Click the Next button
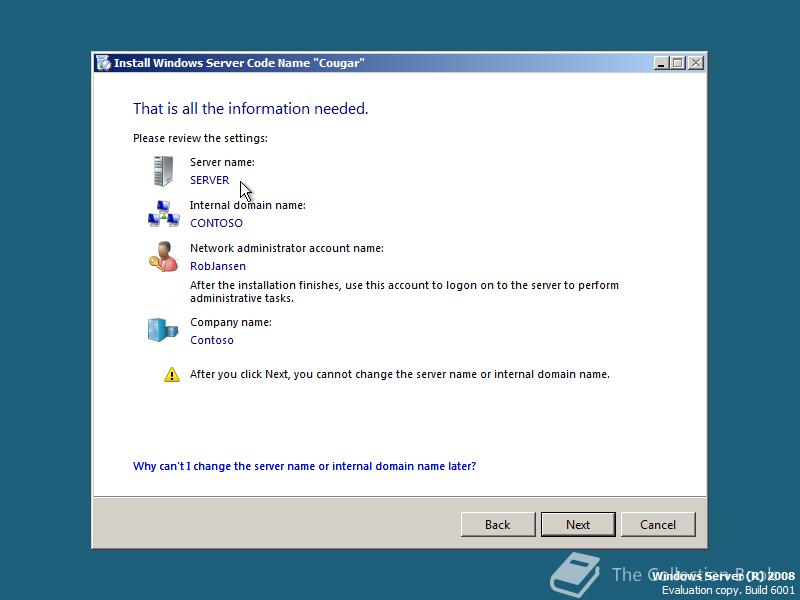This screenshot has height=600, width=800. [578, 524]
